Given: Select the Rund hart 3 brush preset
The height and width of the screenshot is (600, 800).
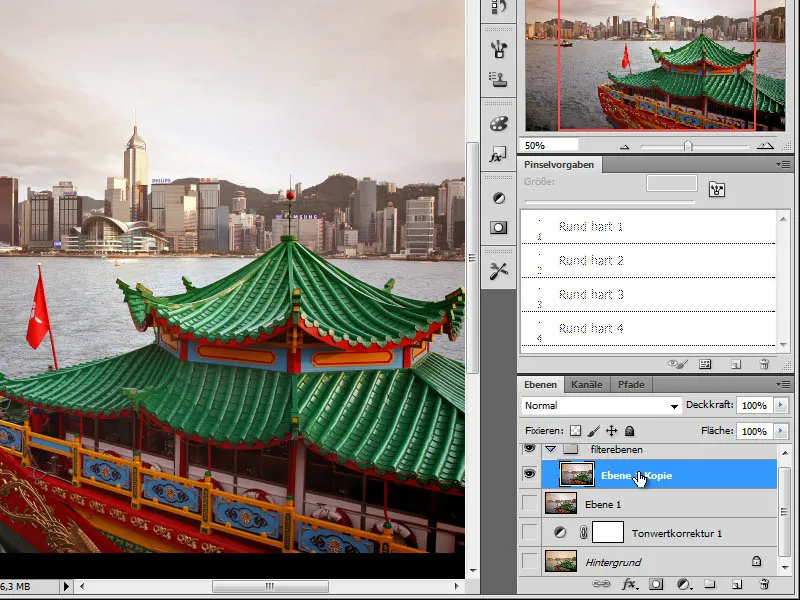Looking at the screenshot, I should [x=591, y=294].
